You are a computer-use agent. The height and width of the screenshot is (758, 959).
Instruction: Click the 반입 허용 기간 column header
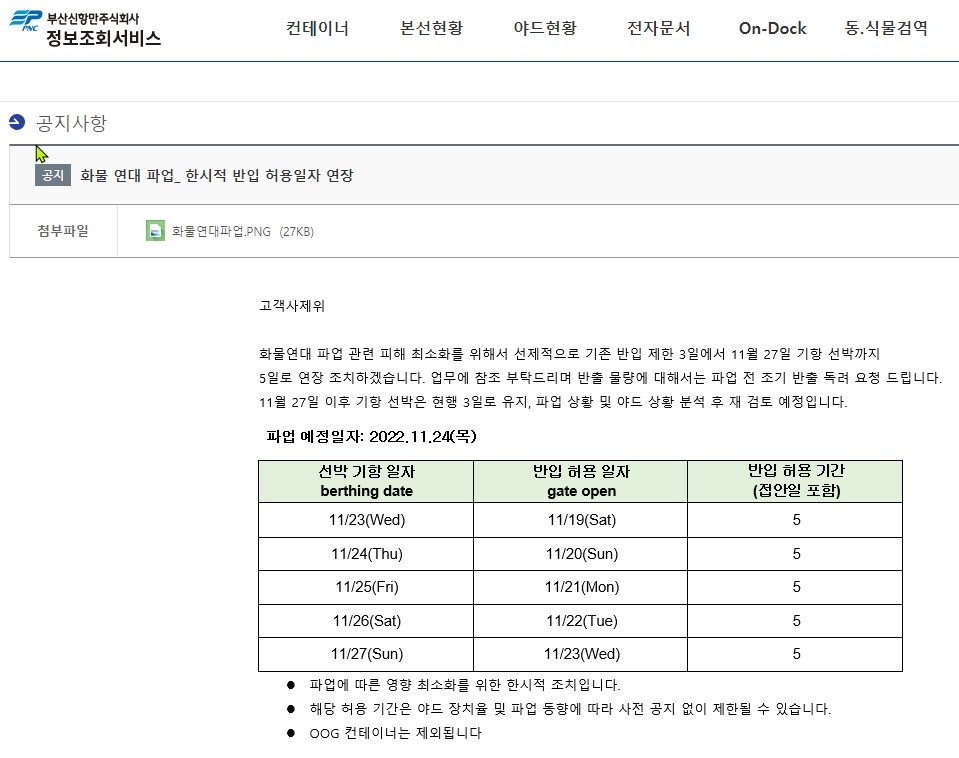click(x=796, y=481)
